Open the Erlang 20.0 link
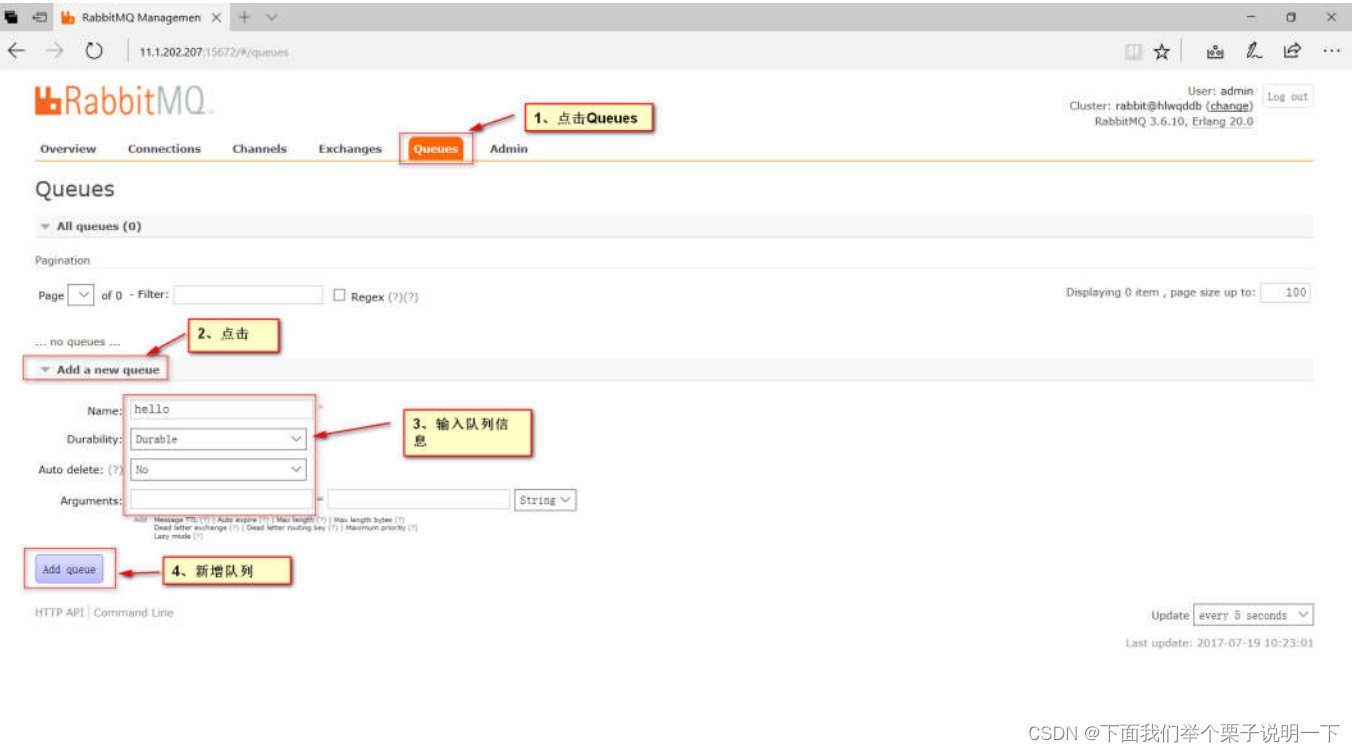This screenshot has height=752, width=1355. (1222, 121)
